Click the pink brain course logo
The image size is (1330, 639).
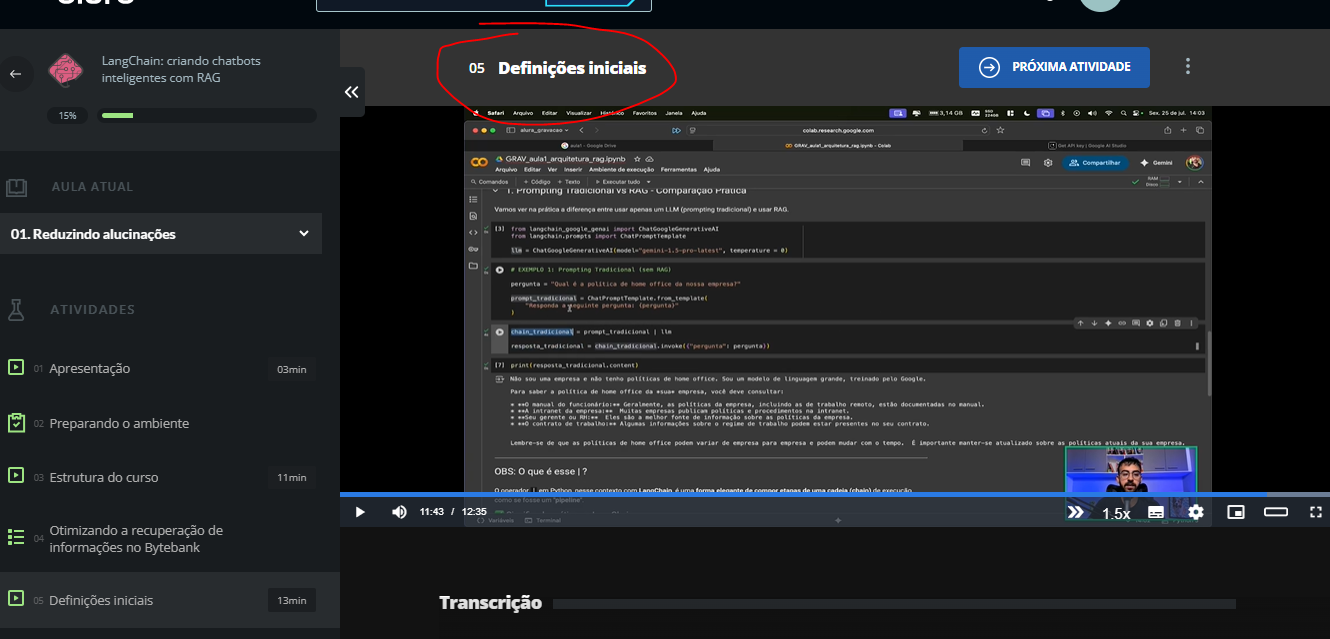pyautogui.click(x=66, y=70)
